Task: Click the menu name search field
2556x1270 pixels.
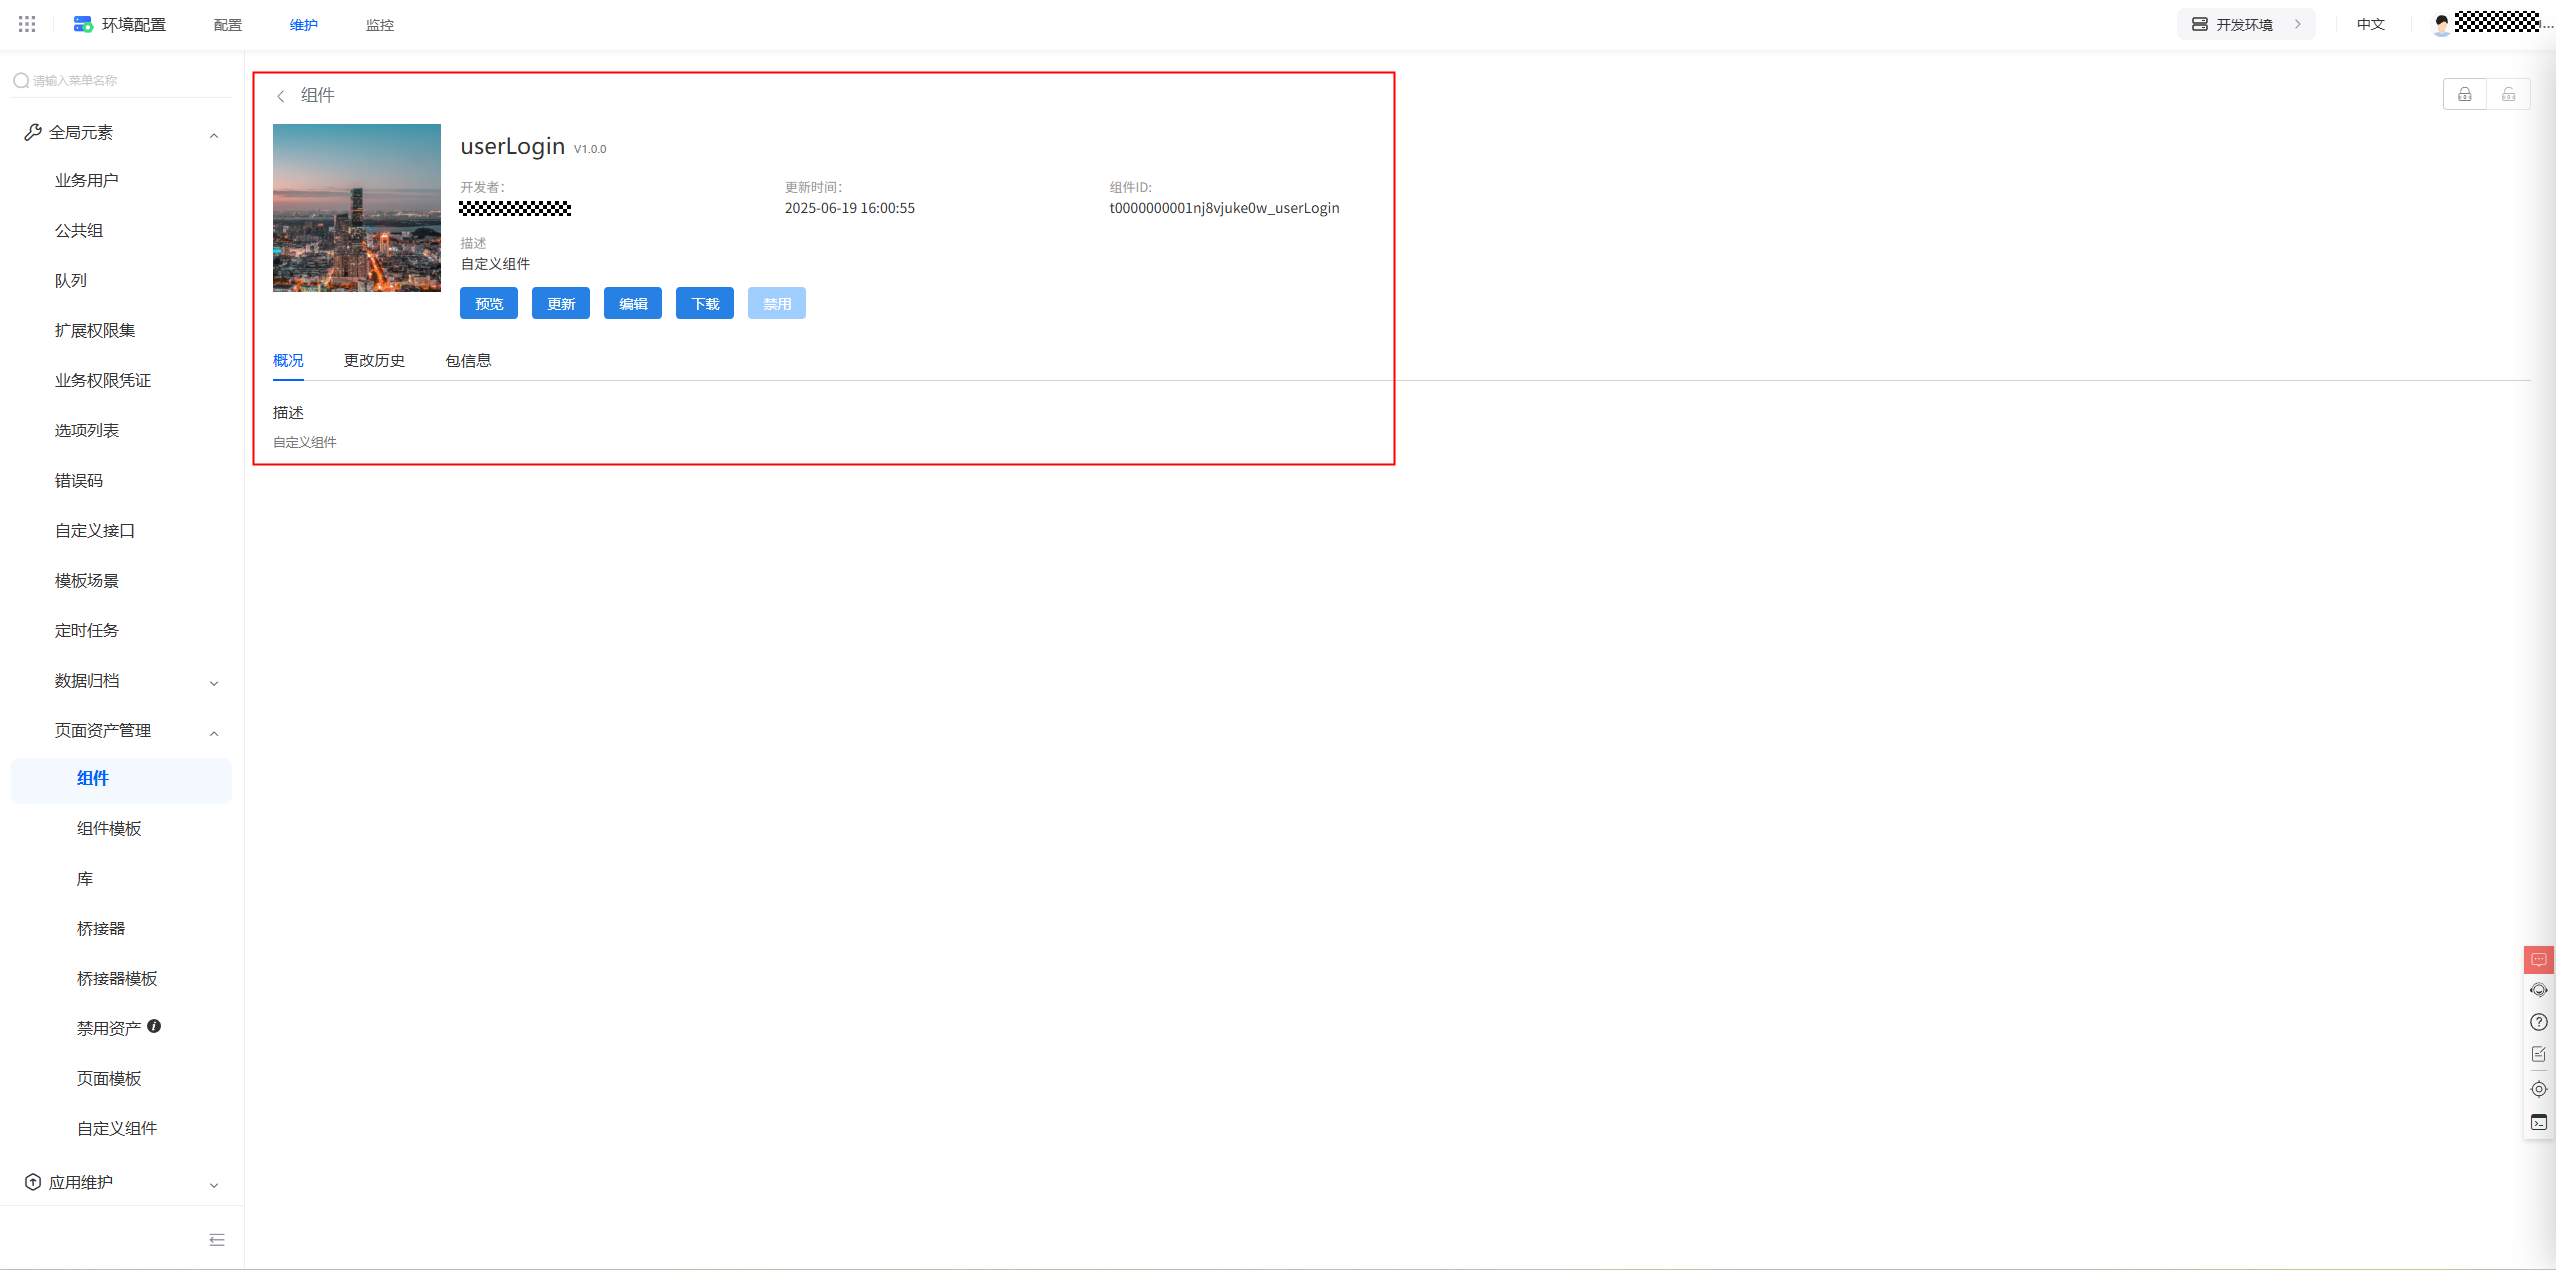Action: [x=120, y=80]
